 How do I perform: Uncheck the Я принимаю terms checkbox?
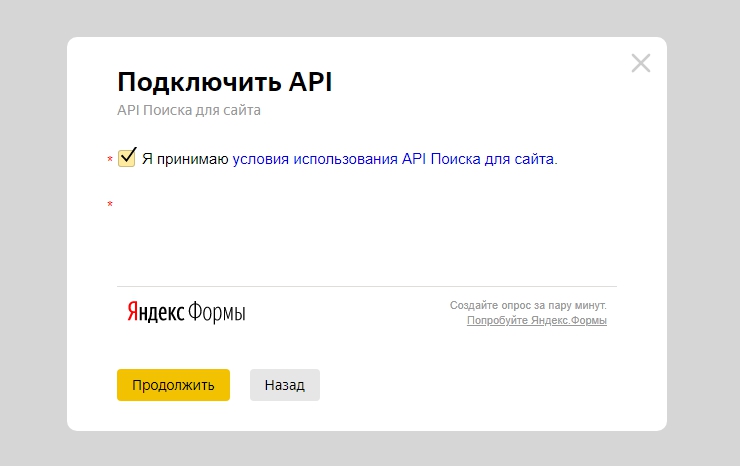tap(127, 158)
